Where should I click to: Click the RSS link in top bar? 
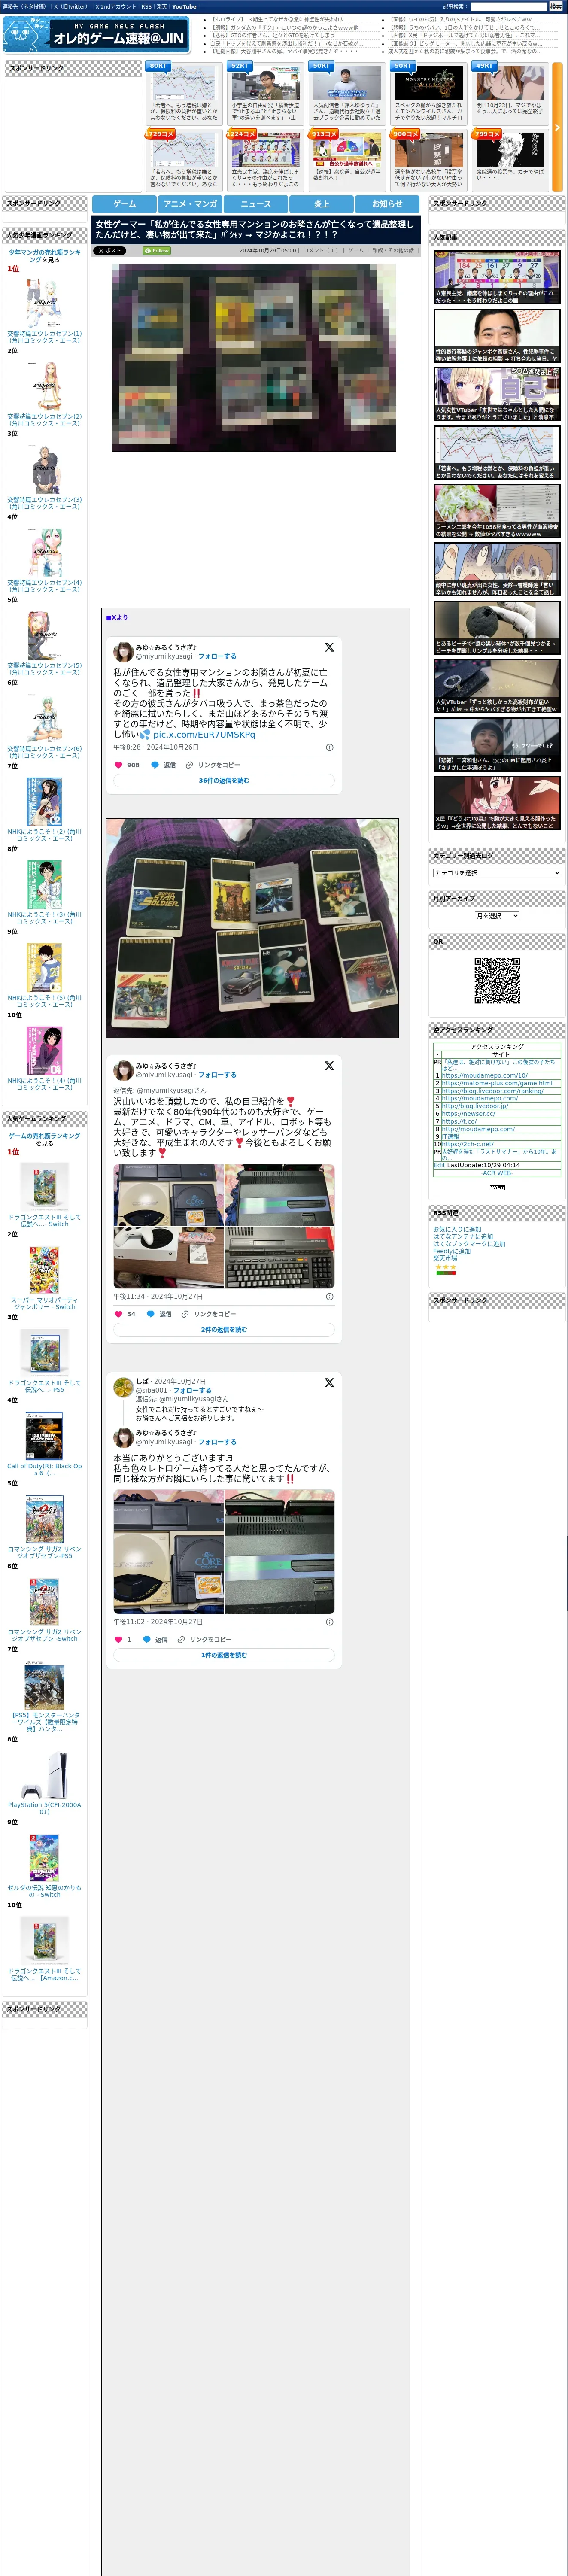tap(146, 6)
